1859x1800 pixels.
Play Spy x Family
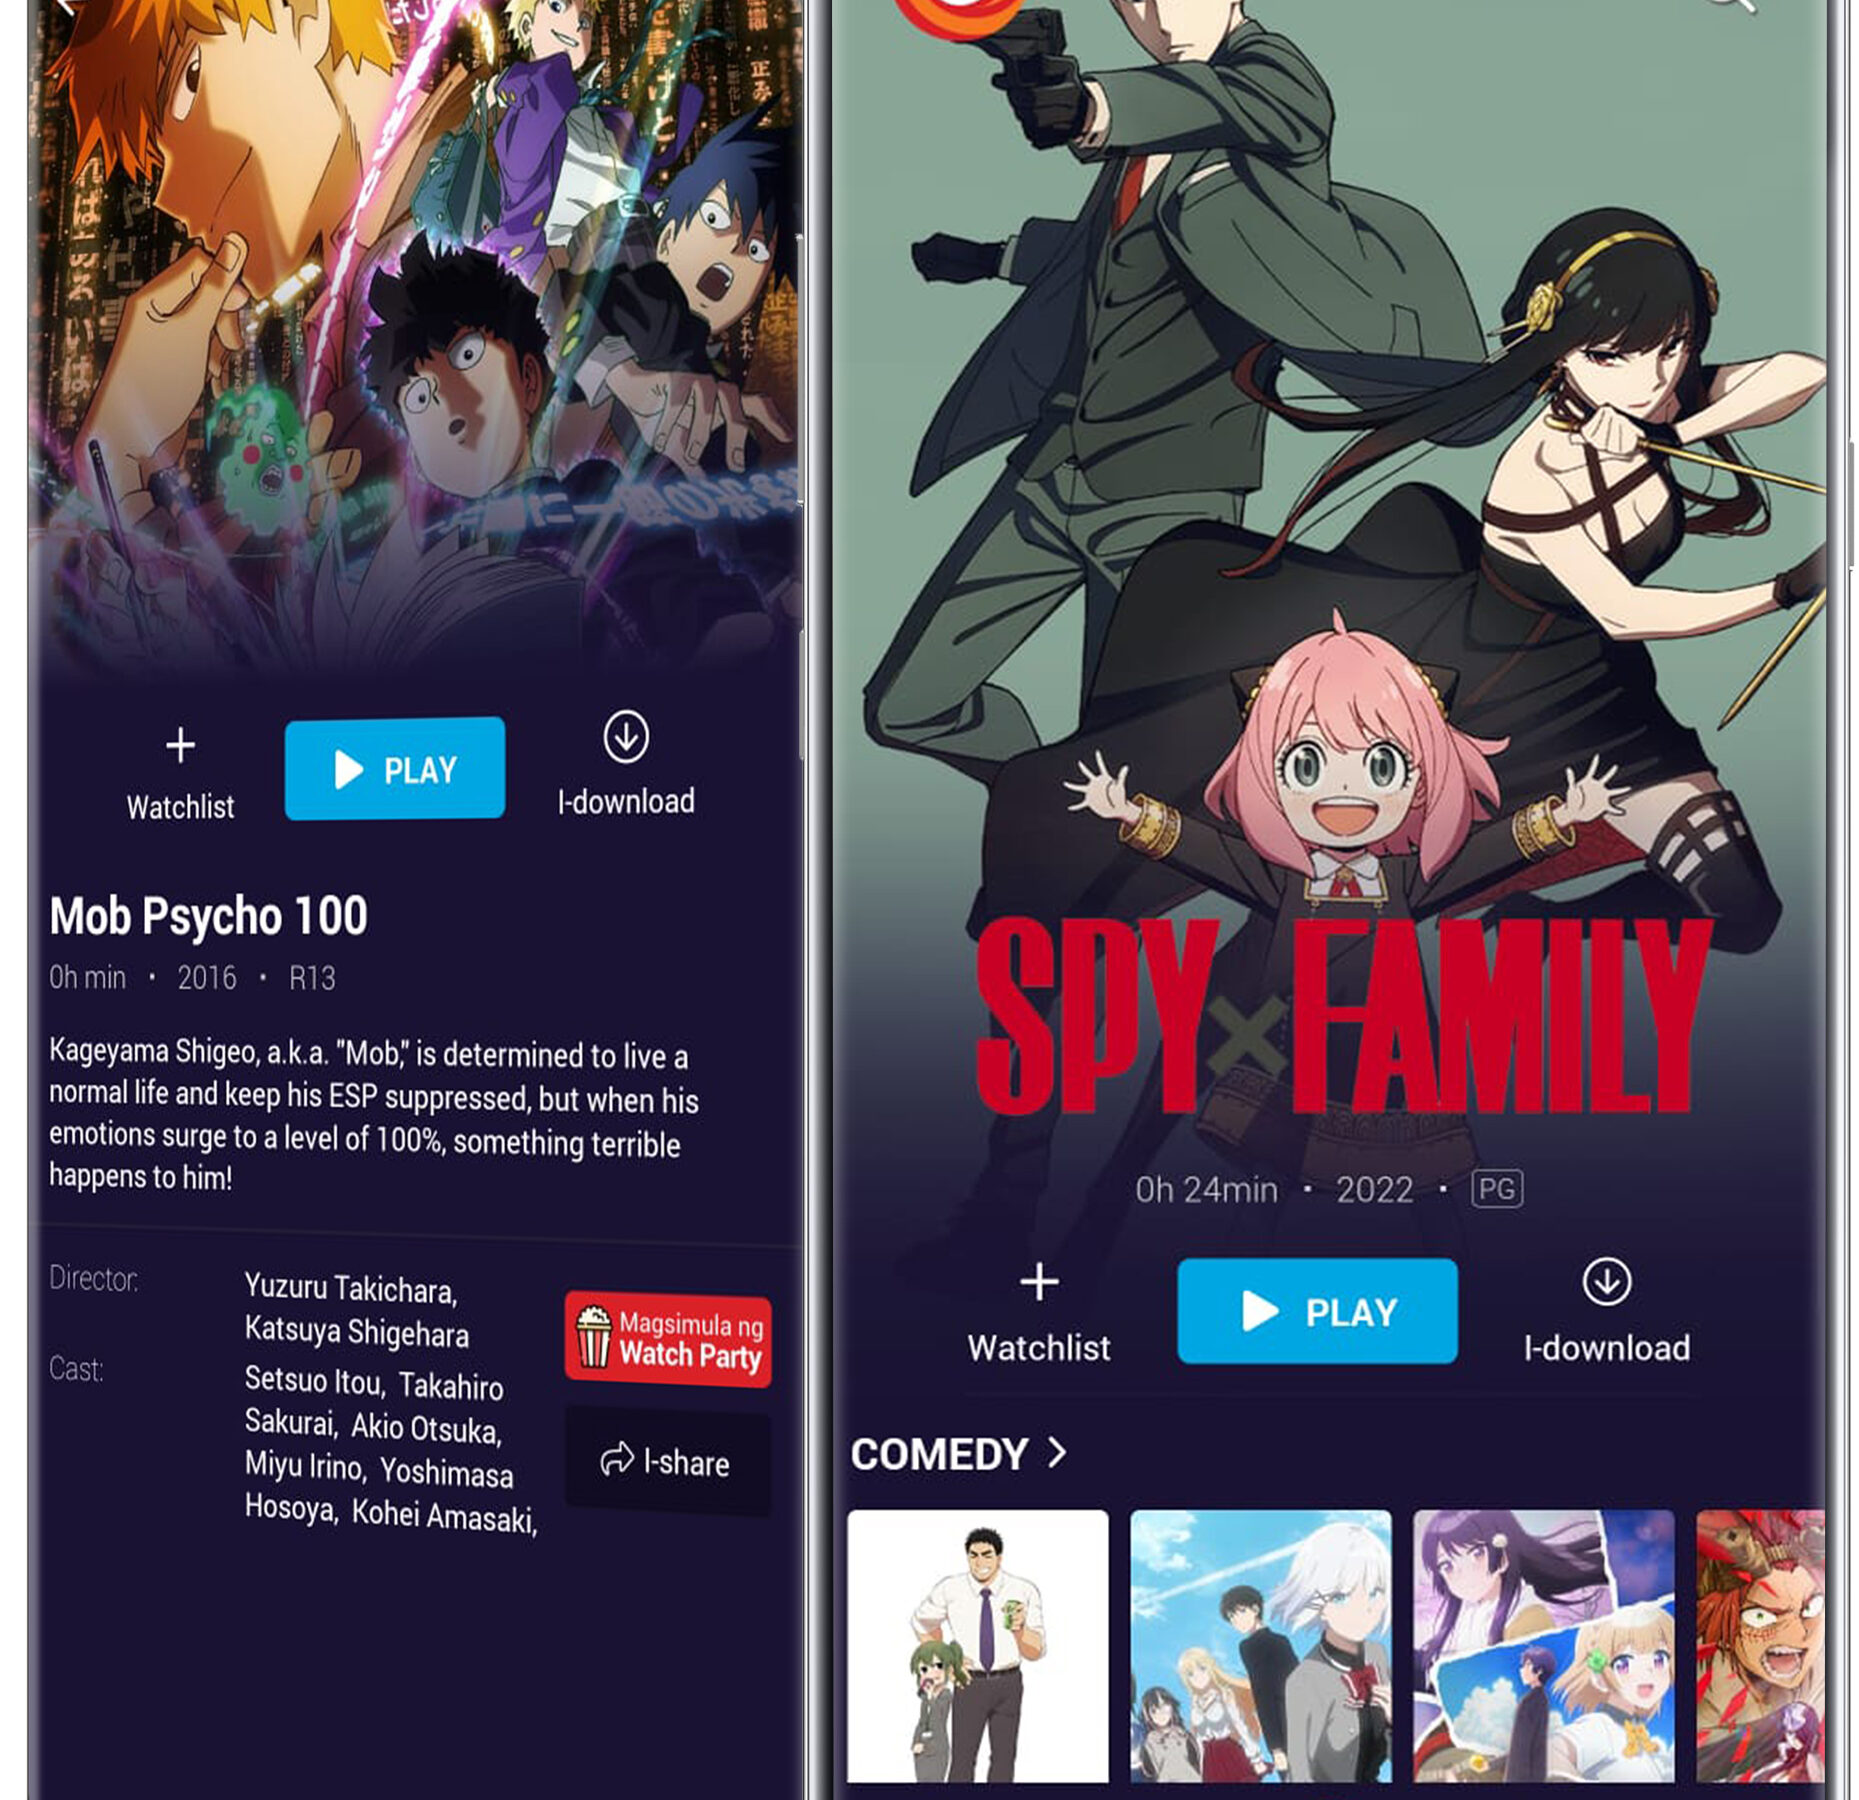1317,1311
